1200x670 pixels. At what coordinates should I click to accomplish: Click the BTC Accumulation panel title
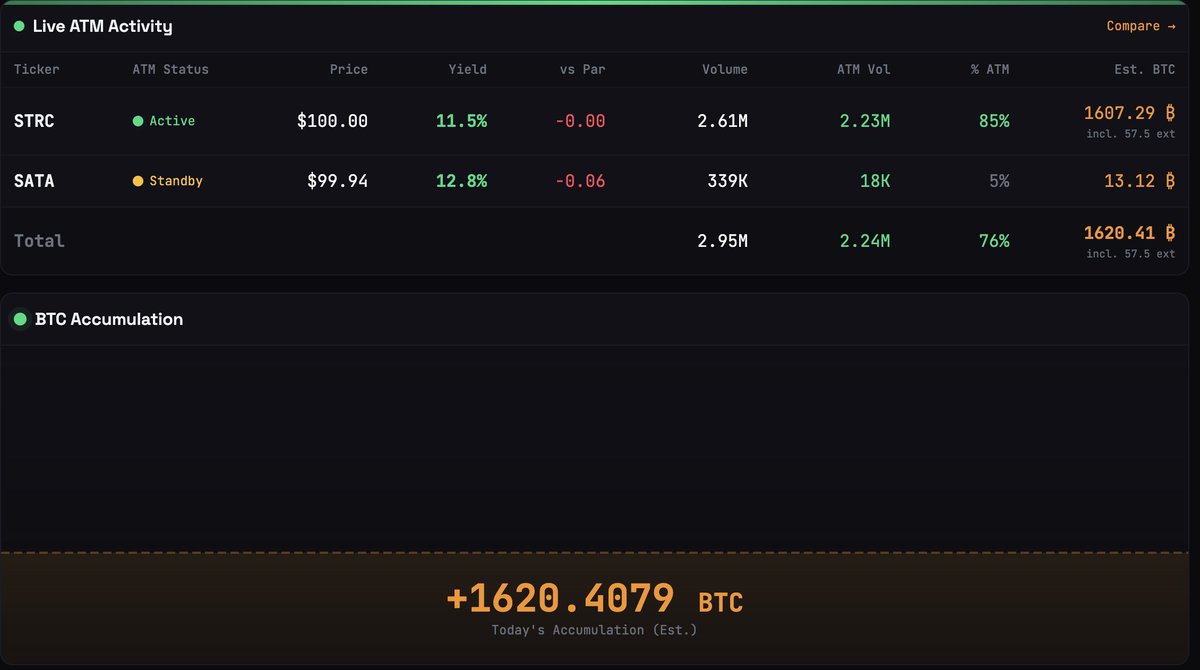coord(109,320)
